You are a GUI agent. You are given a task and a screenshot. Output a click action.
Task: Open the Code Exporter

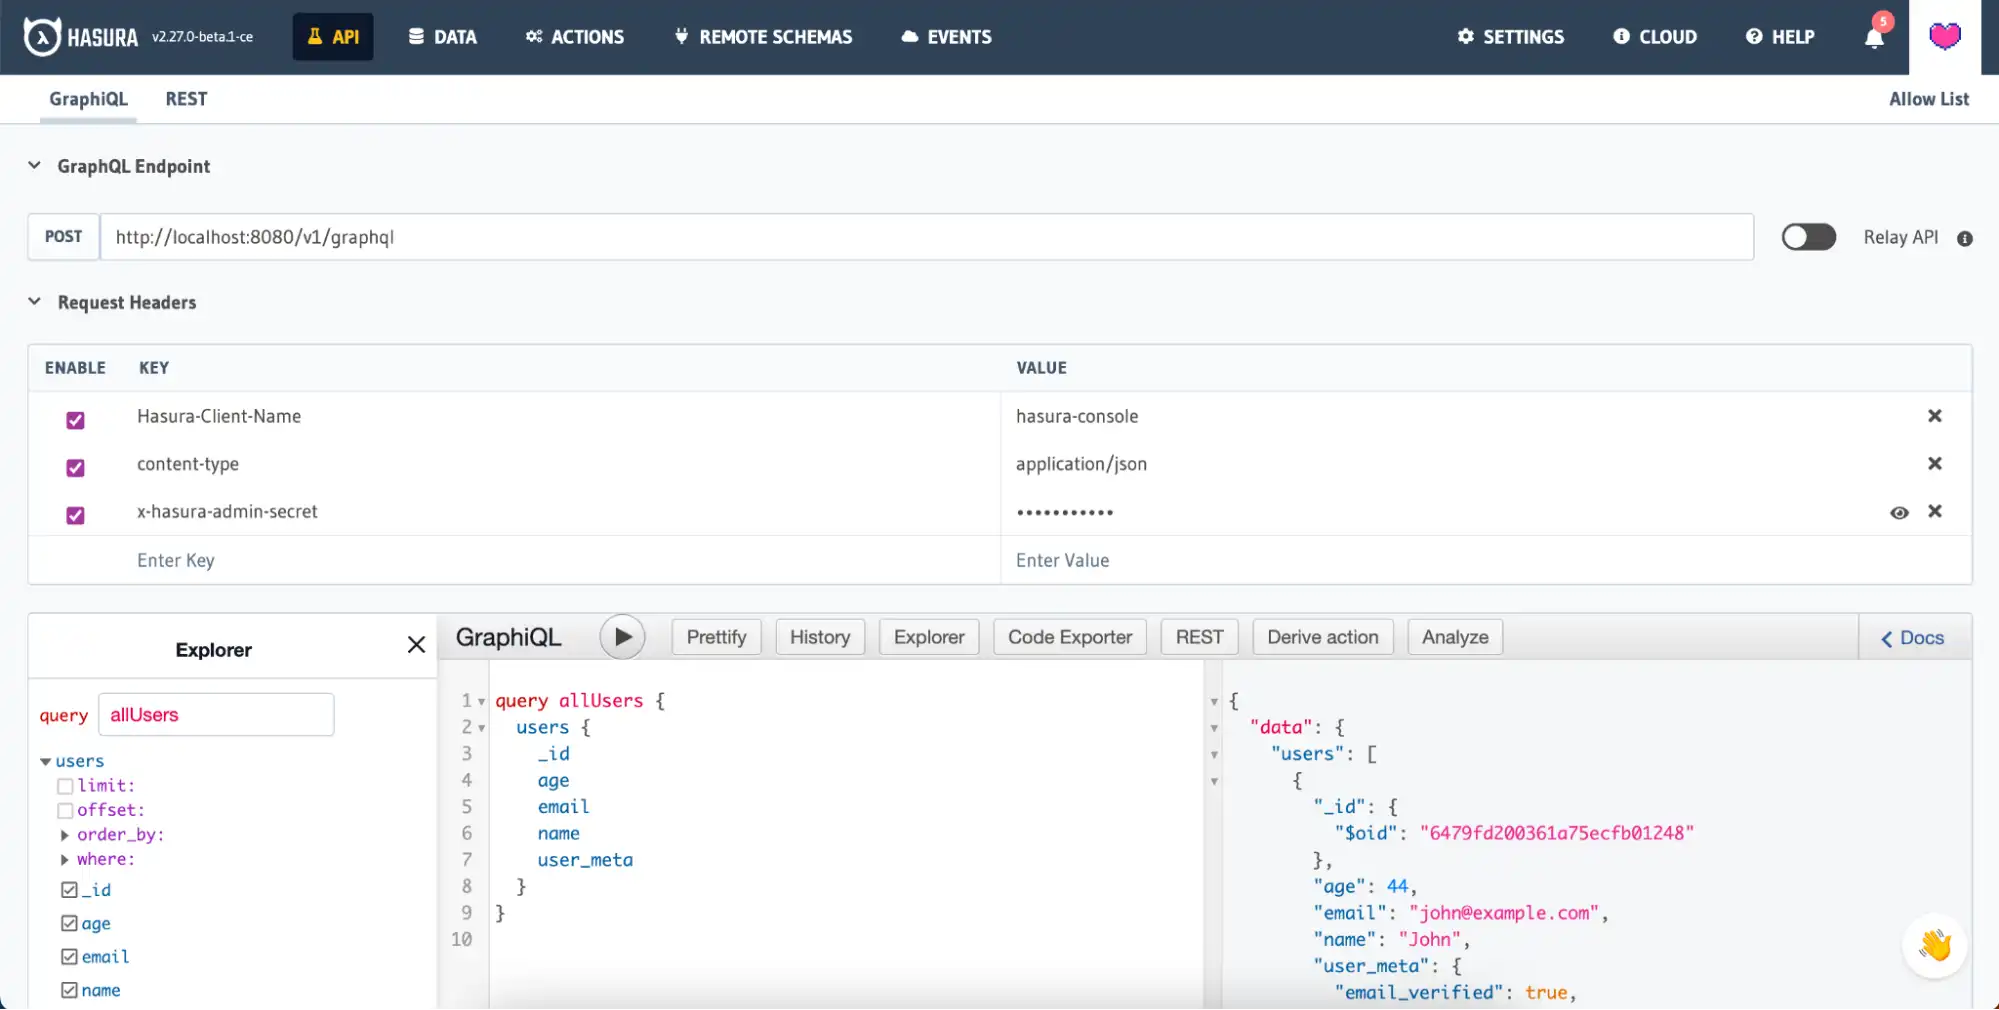coord(1069,636)
